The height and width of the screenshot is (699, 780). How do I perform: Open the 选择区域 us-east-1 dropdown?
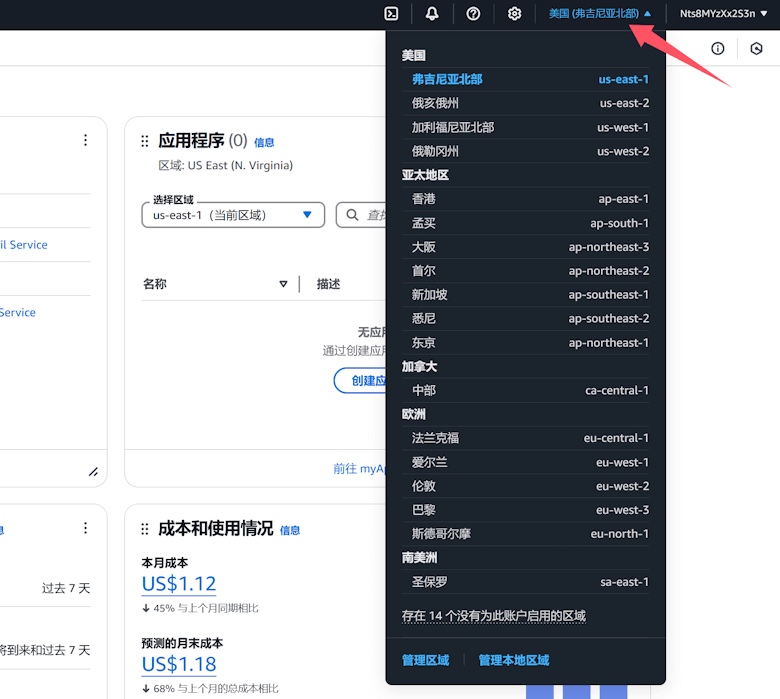233,215
